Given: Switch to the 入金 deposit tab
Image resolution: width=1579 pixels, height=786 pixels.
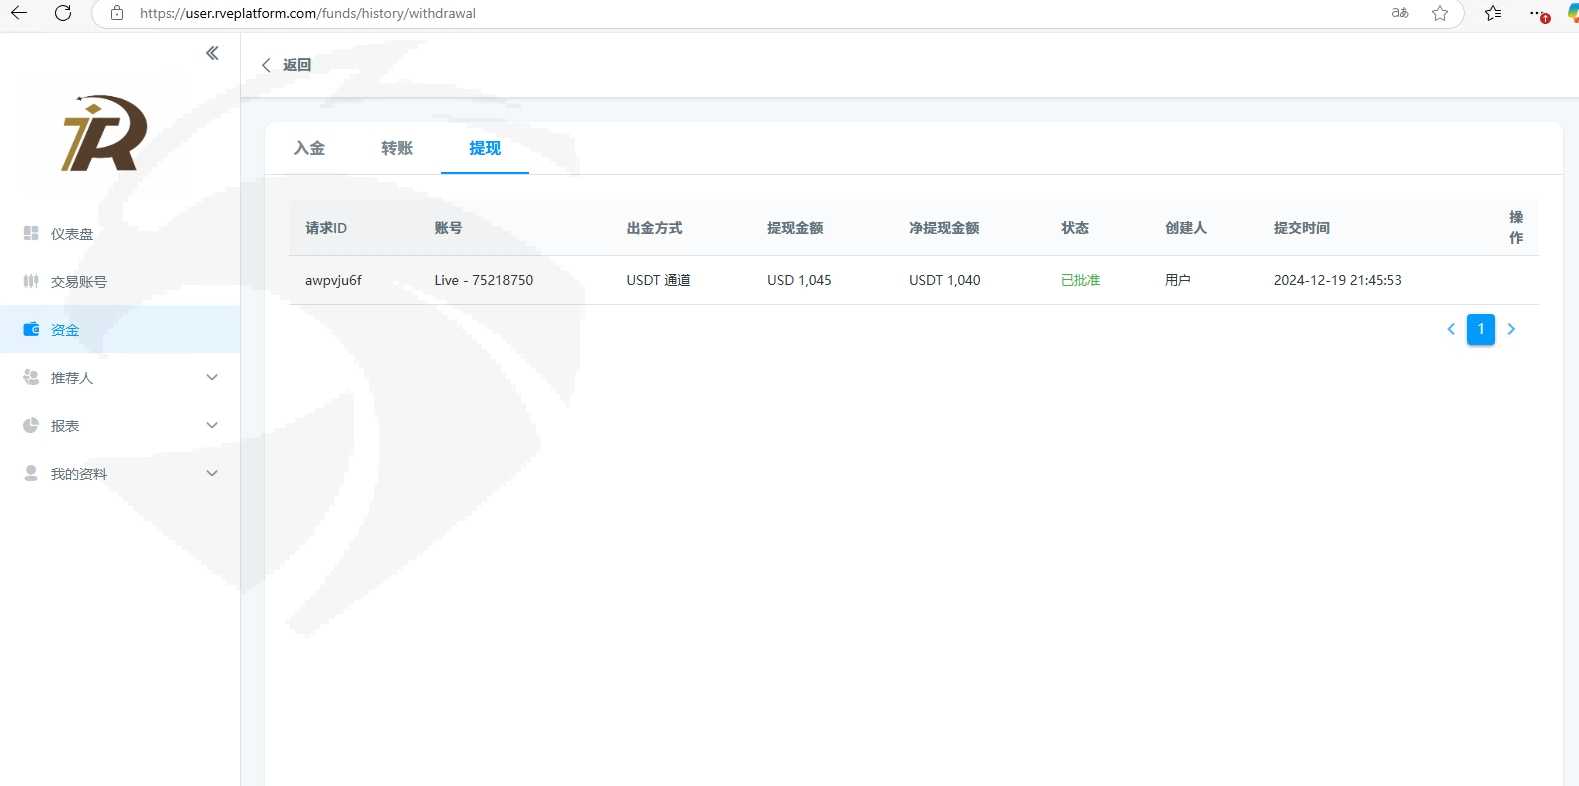Looking at the screenshot, I should 309,148.
